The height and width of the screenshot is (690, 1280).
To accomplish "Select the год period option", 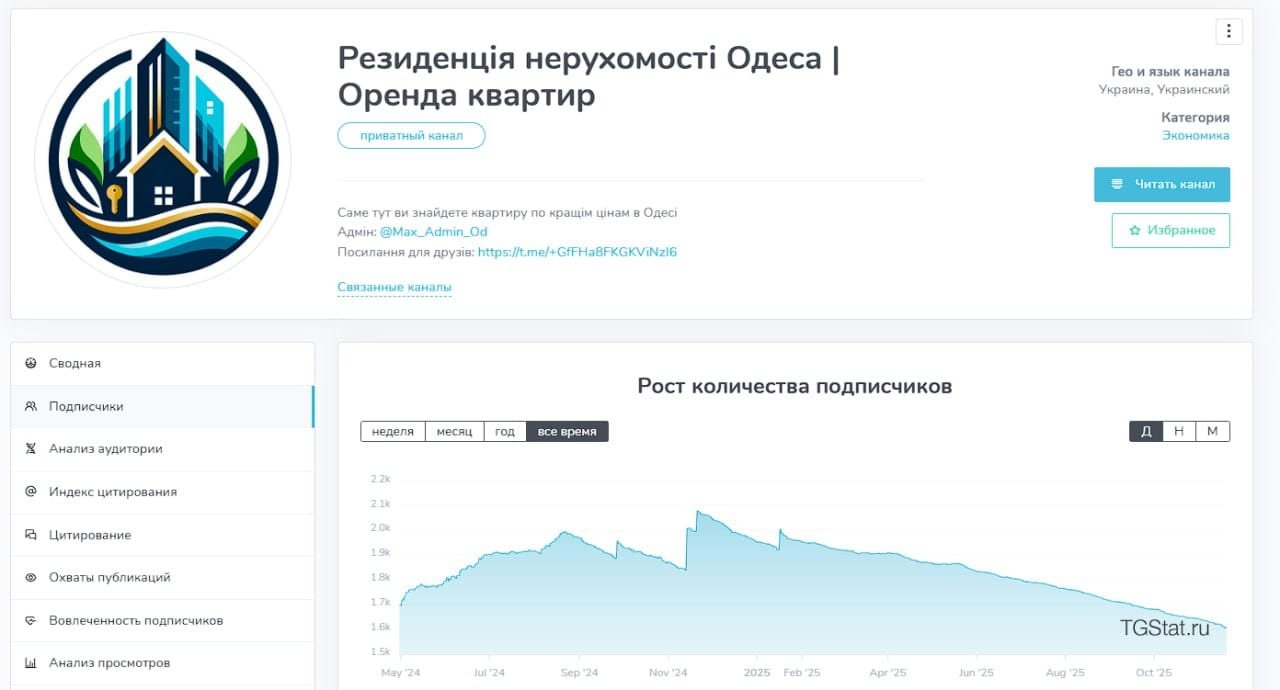I will [504, 431].
